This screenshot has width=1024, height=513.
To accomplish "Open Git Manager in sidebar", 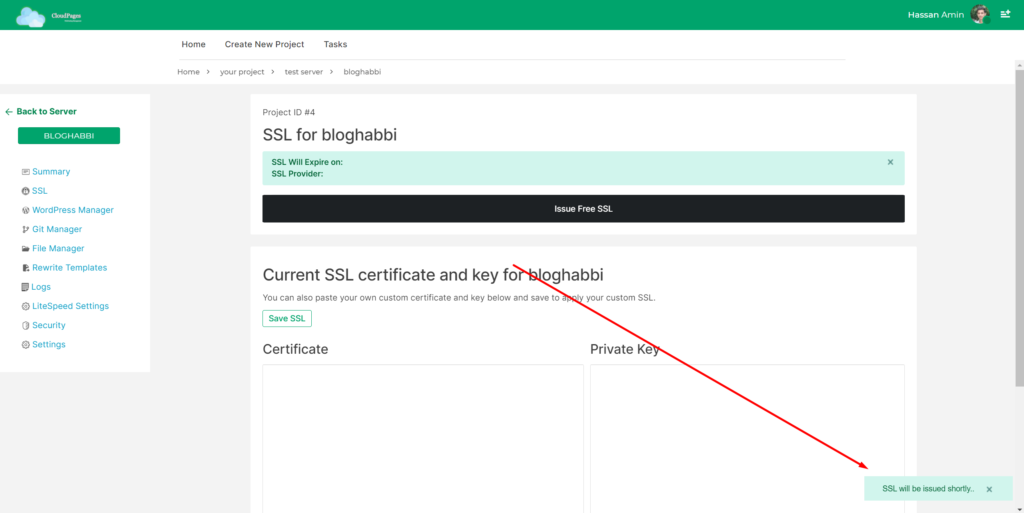I will coord(57,229).
